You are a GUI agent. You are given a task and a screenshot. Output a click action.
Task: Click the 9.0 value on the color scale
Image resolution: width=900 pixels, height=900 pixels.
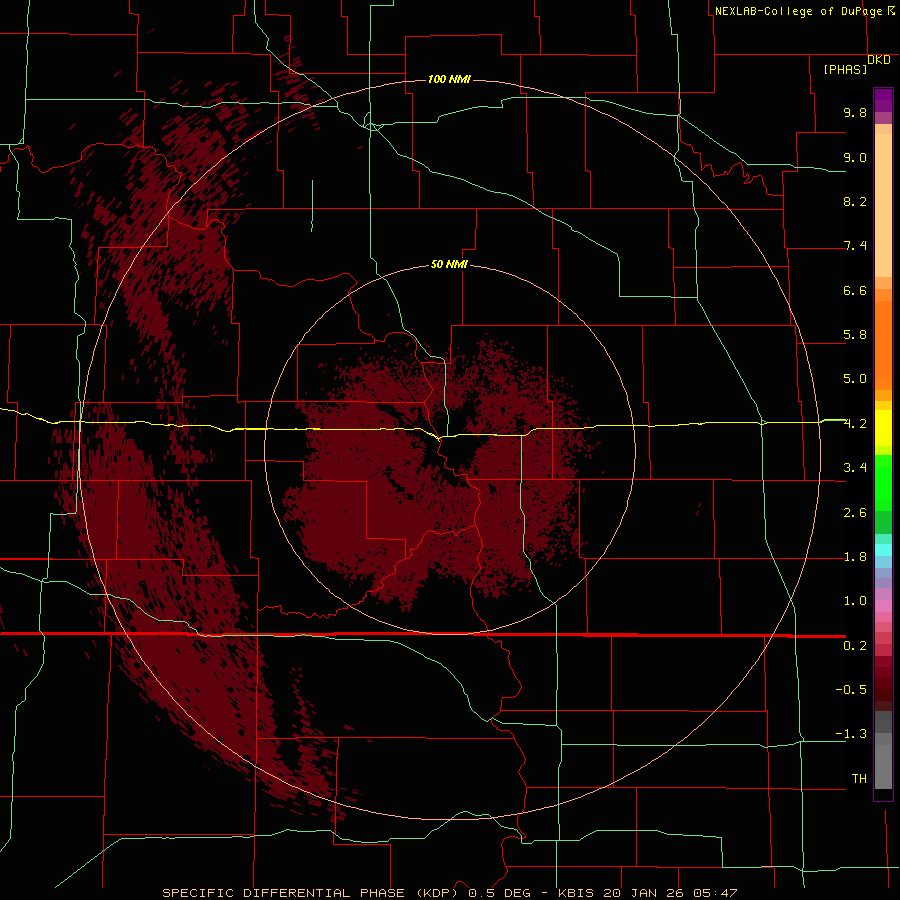pos(855,157)
